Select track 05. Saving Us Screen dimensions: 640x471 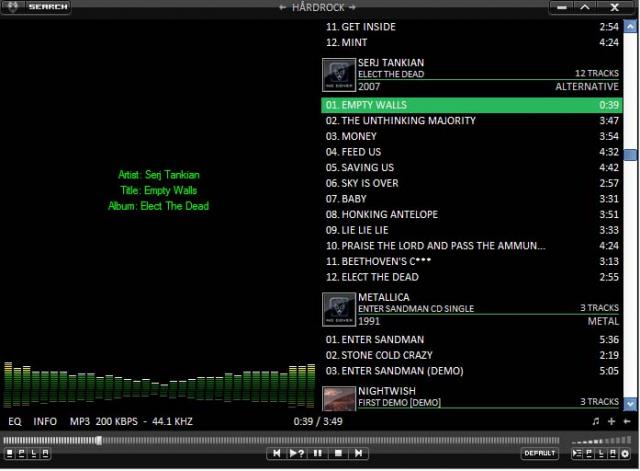(471, 168)
